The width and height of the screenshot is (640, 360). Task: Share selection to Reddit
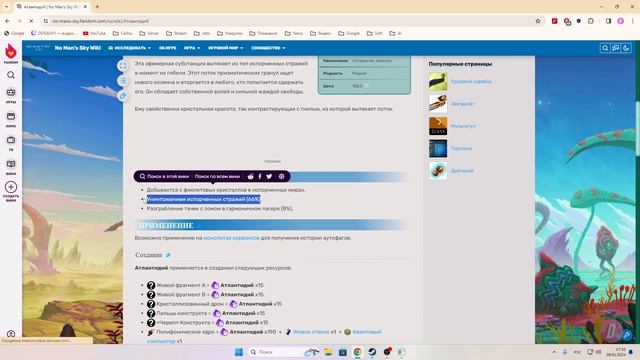click(250, 176)
